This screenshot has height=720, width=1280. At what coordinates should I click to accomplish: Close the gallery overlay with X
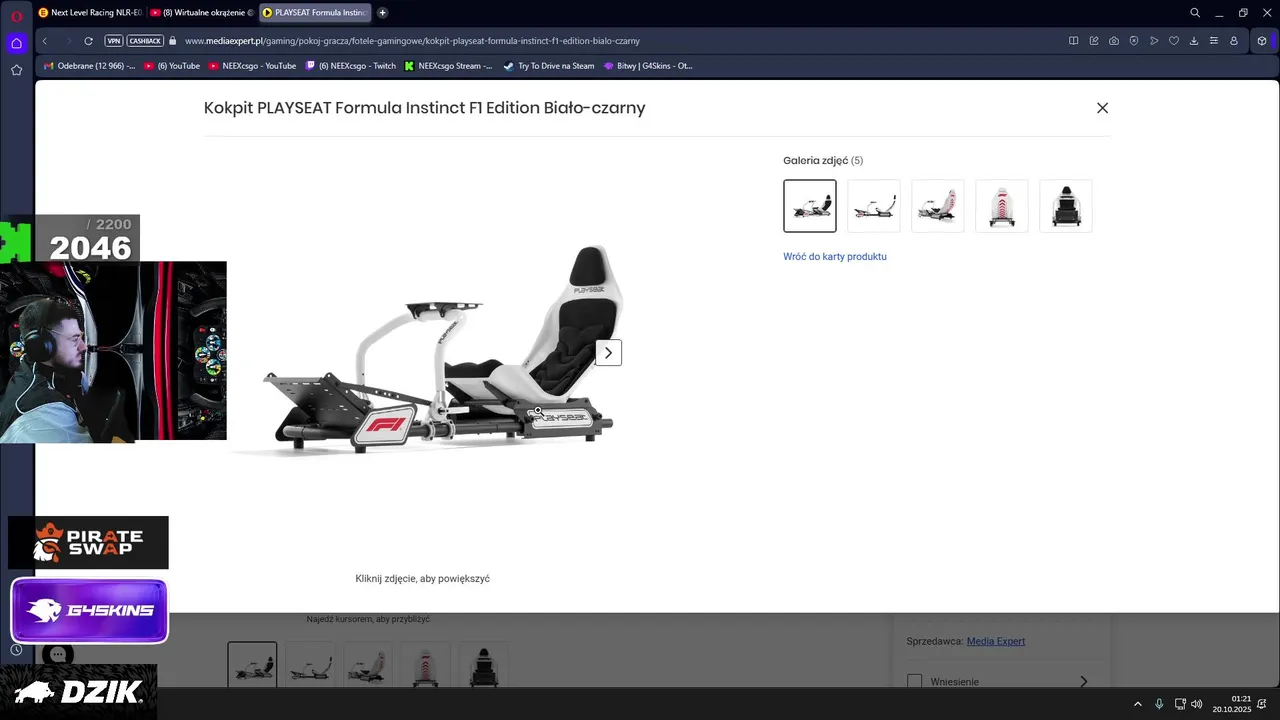(x=1102, y=108)
